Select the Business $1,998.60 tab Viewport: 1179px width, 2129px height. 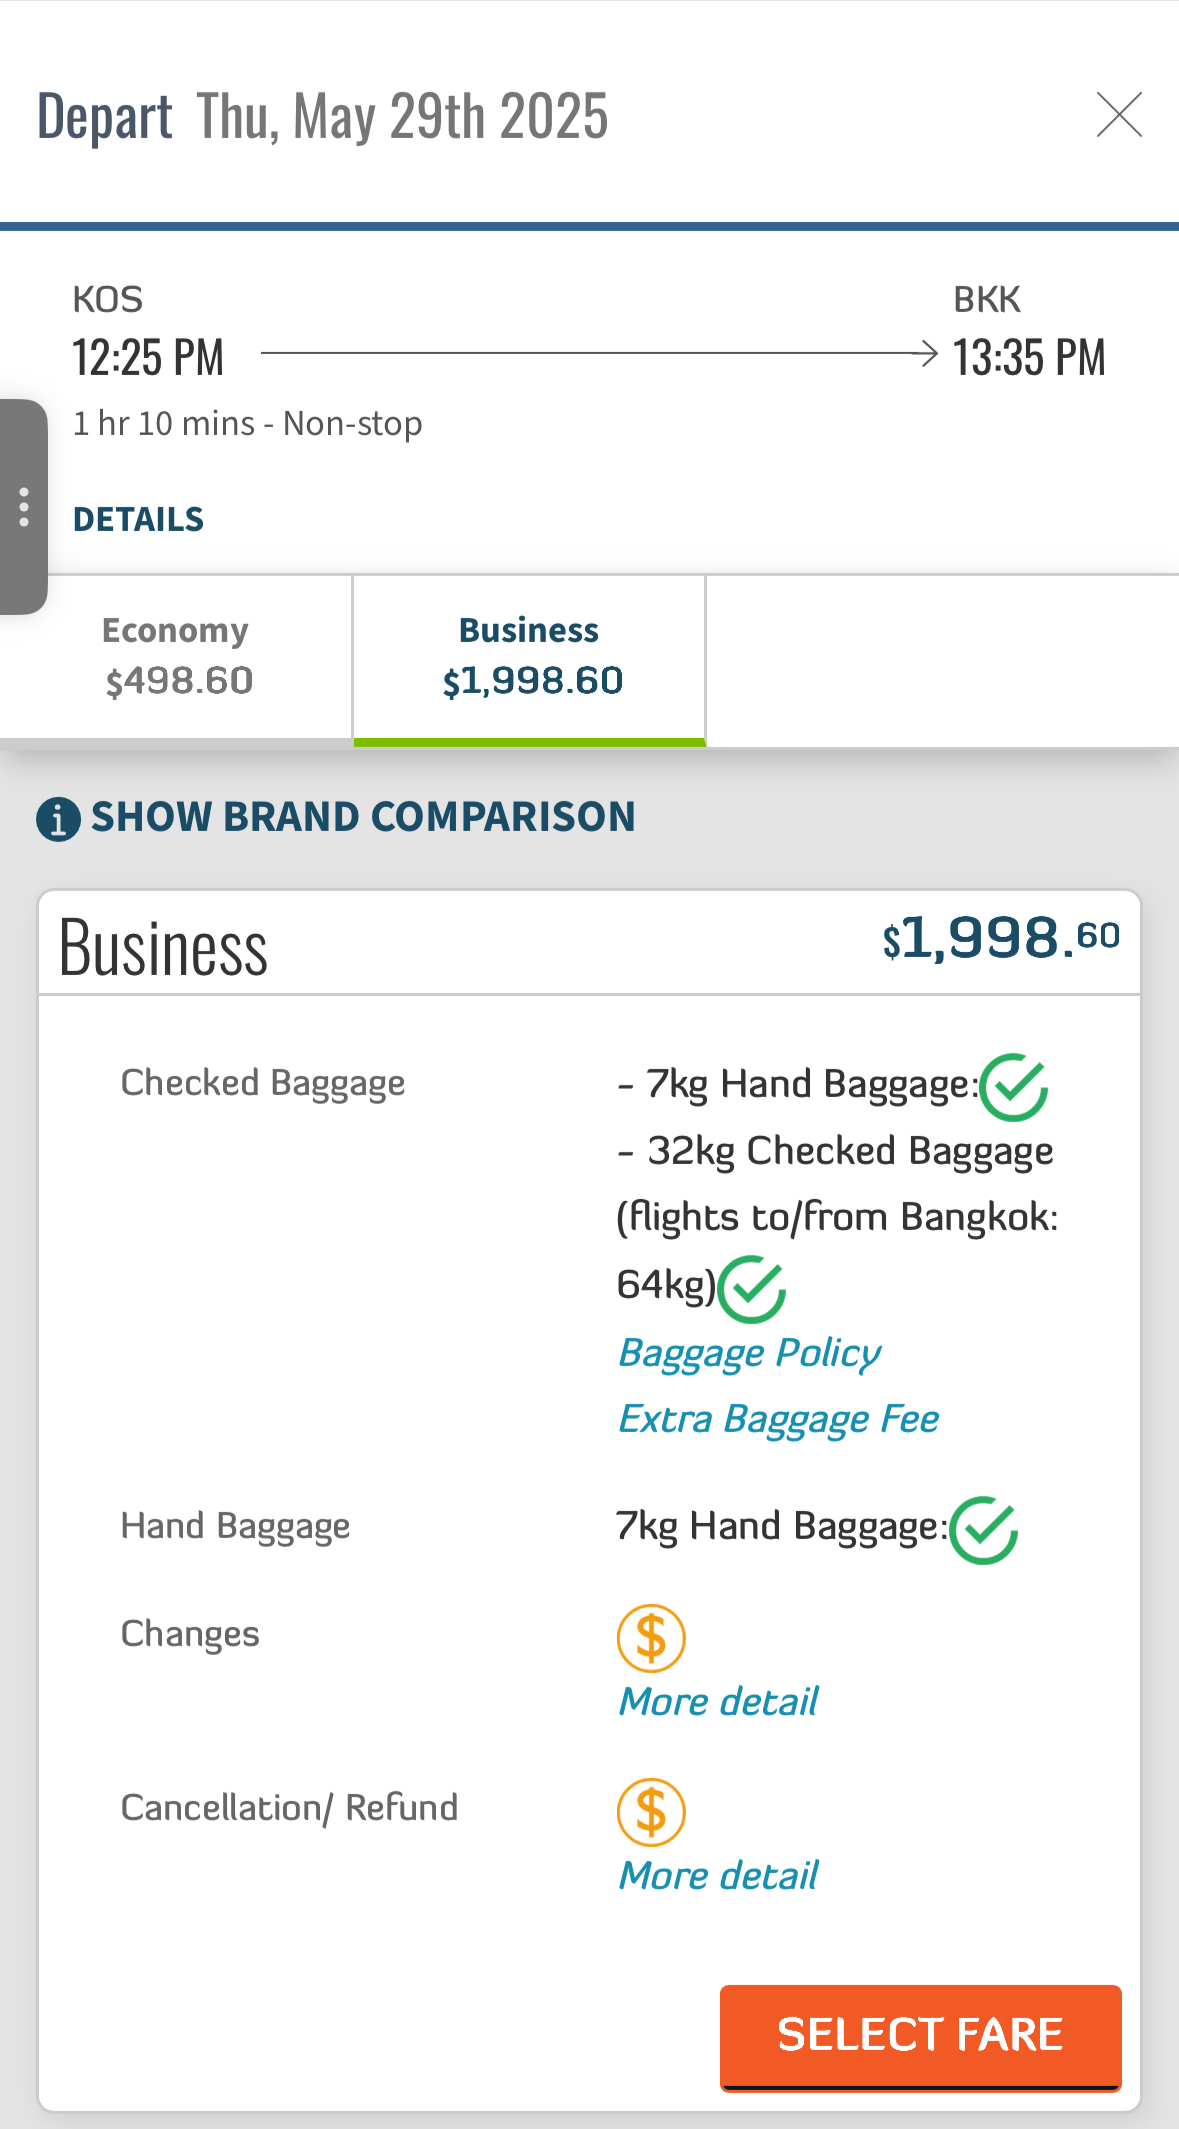[x=530, y=659]
